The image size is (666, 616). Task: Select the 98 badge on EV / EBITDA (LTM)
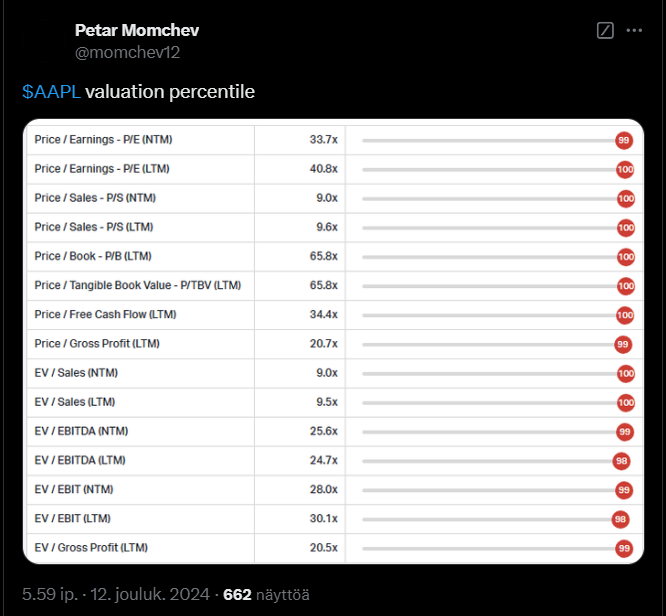[x=621, y=461]
